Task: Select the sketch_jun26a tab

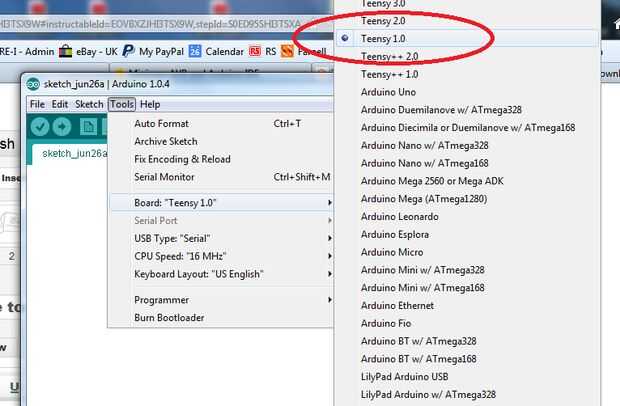Action: (69, 153)
